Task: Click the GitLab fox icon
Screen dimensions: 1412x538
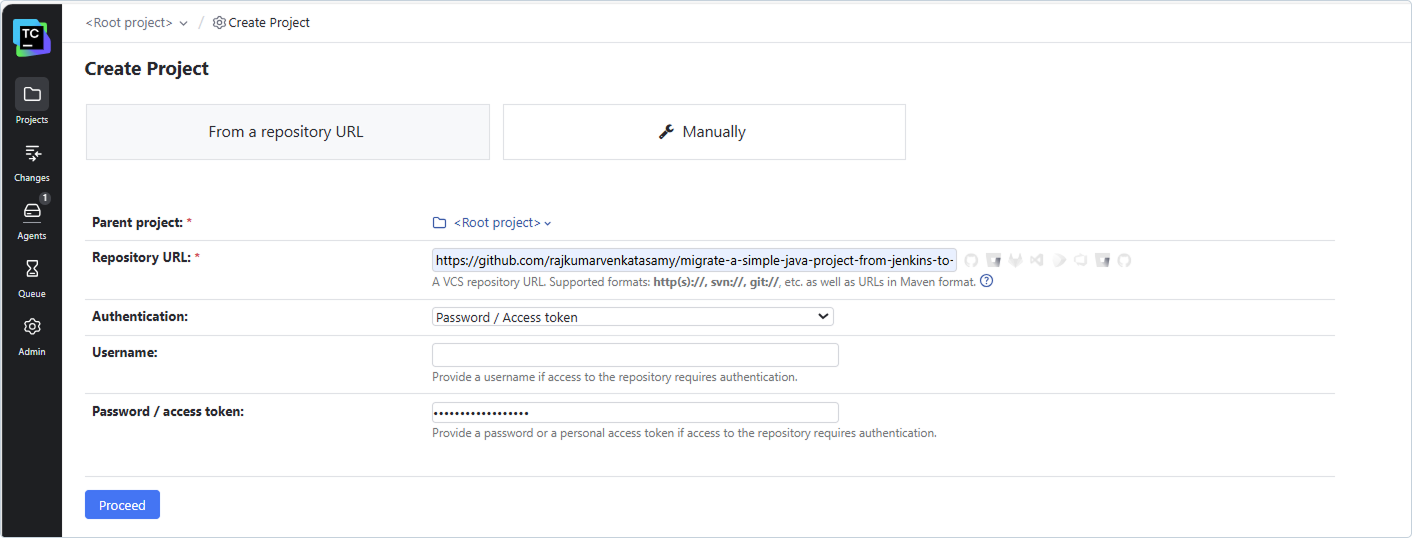Action: click(x=1015, y=260)
